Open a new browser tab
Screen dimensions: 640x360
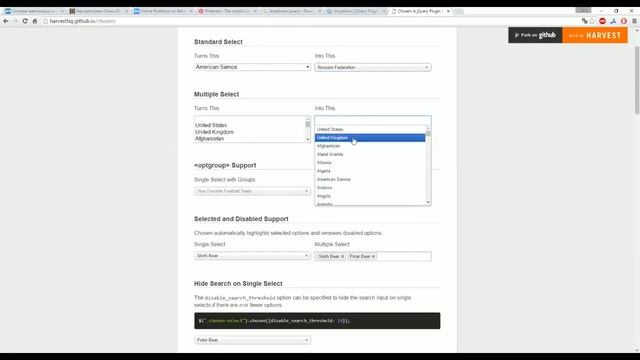(459, 11)
